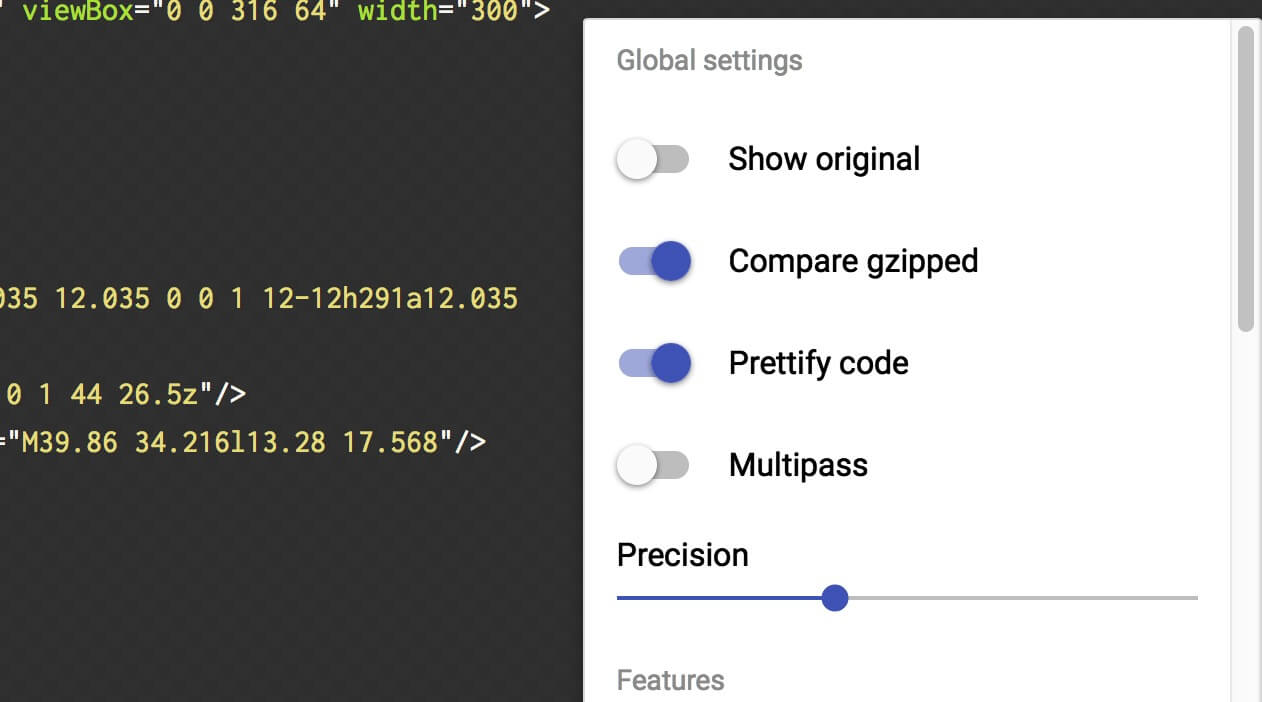This screenshot has width=1262, height=702.
Task: Click the scrollbar track below the thumb
Action: (x=1245, y=515)
